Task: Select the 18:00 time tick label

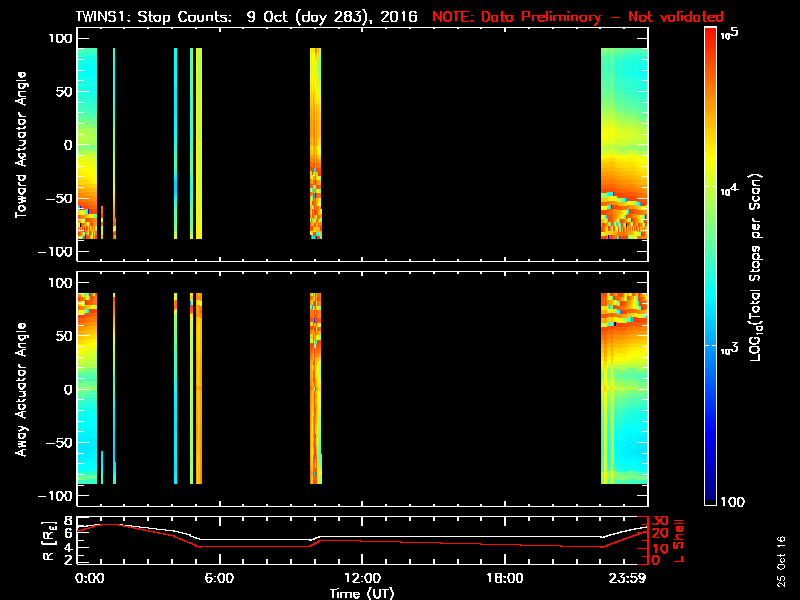Action: point(505,579)
